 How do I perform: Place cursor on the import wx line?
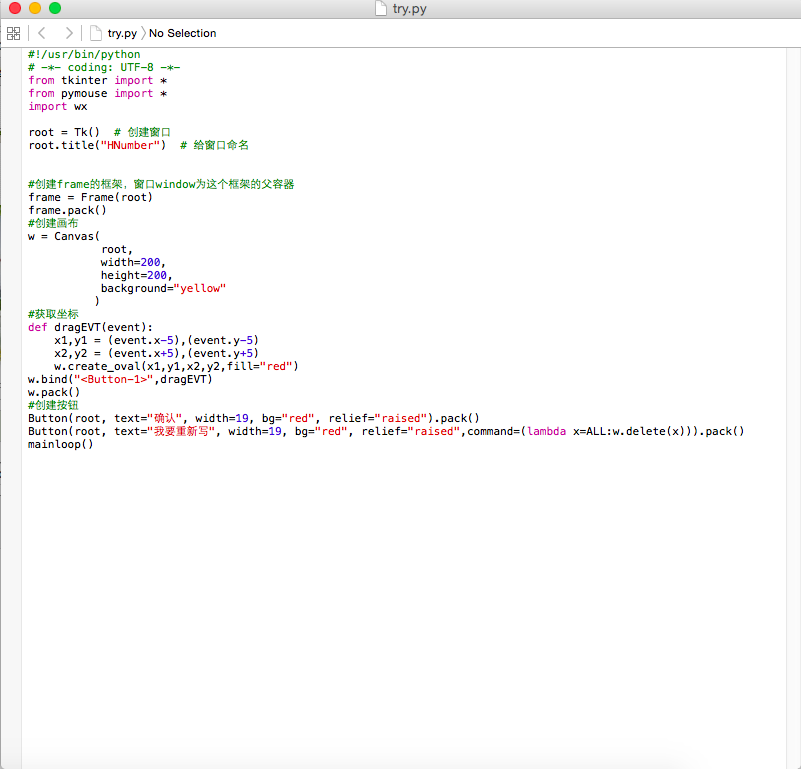(x=58, y=106)
